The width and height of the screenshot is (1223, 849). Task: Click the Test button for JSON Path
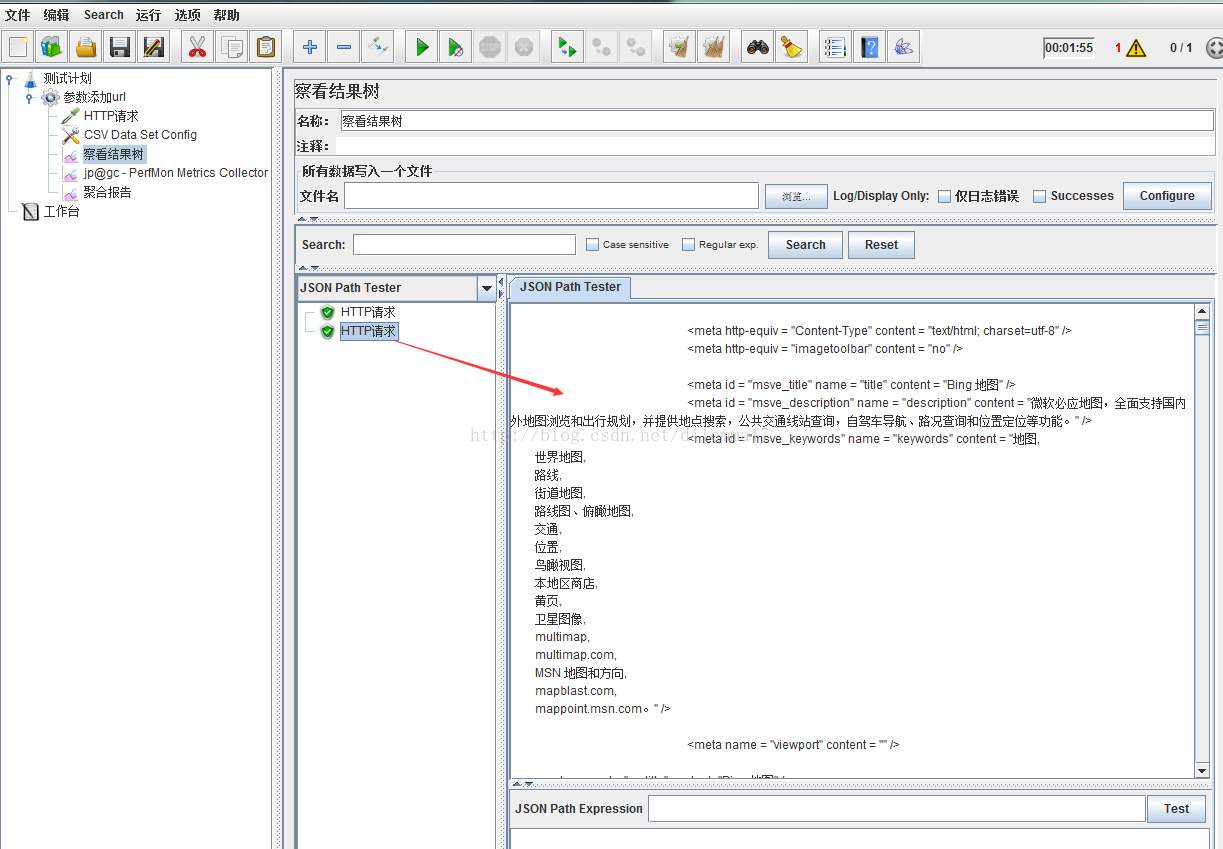pyautogui.click(x=1176, y=809)
